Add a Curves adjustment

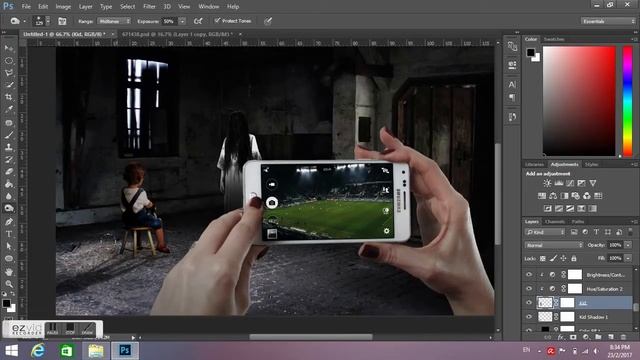point(570,183)
